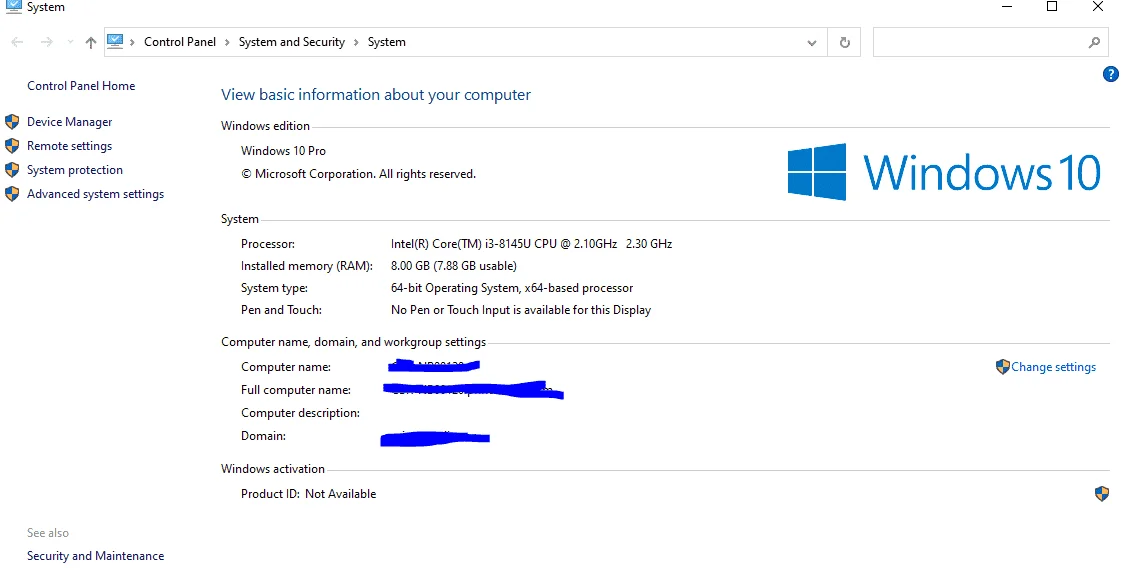1121x577 pixels.
Task: Open Help with the question mark icon
Action: pyautogui.click(x=1111, y=74)
